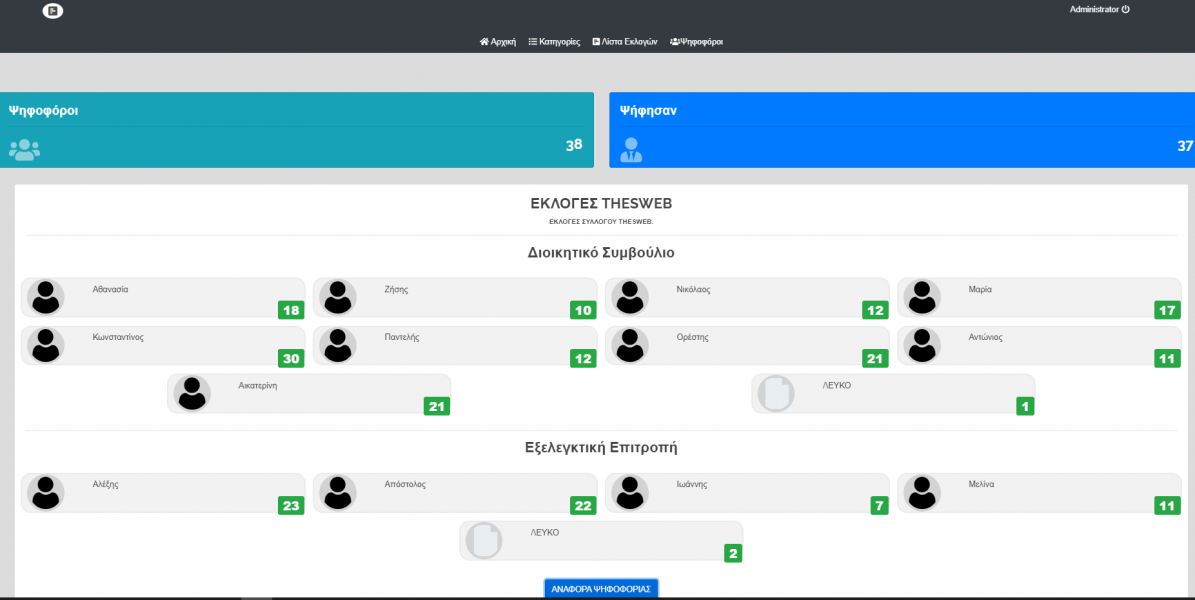This screenshot has height=600, width=1195.
Task: Click the person icon in Ψήφησαν card
Action: coord(631,150)
